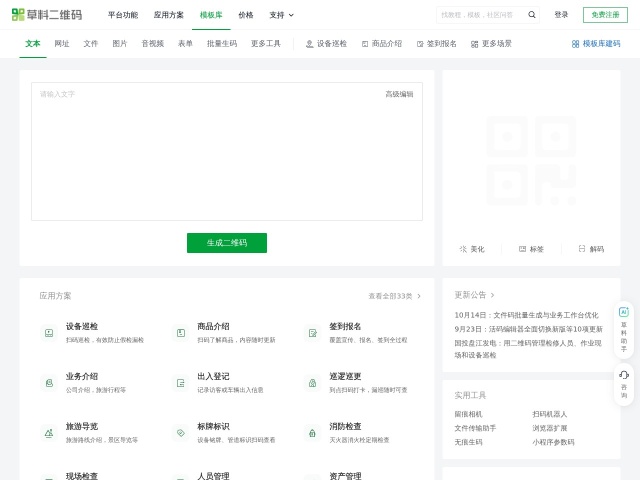
Task: Open the 无痕生码 tool link
Action: click(468, 442)
